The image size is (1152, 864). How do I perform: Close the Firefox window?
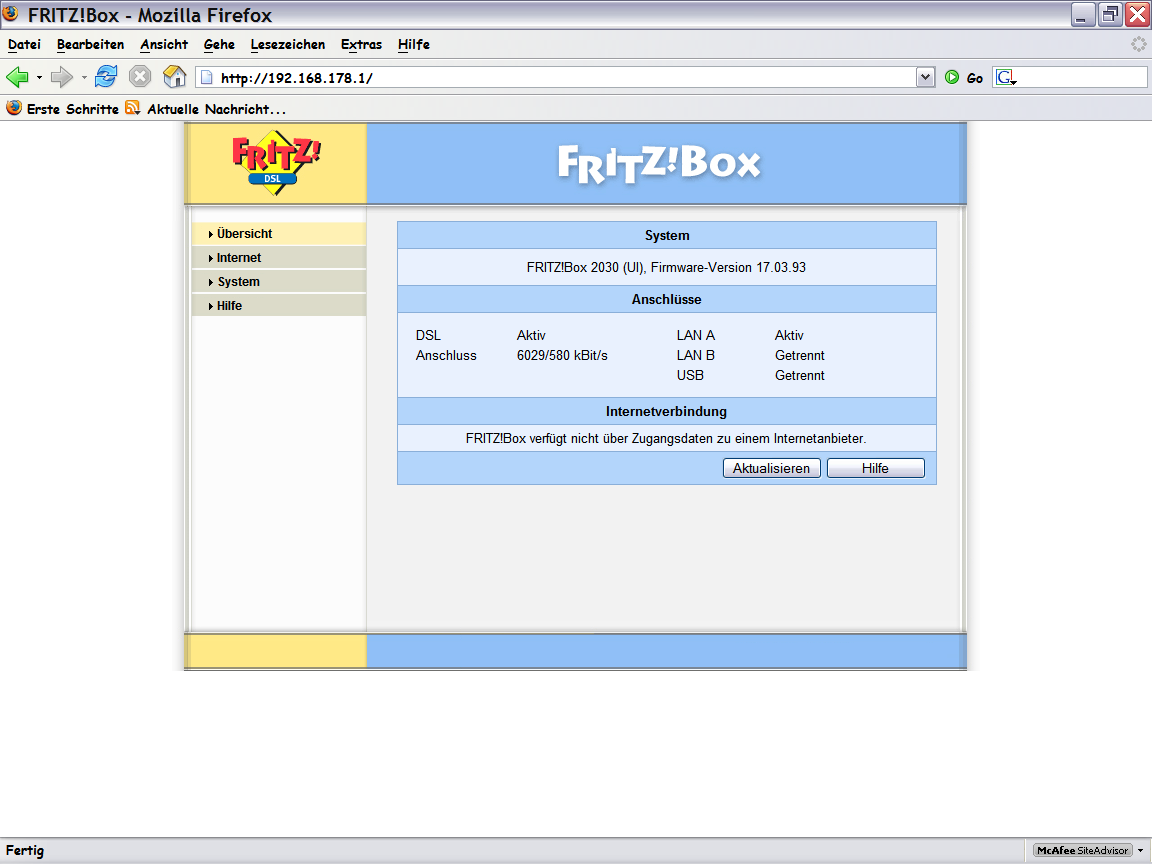[x=1137, y=15]
